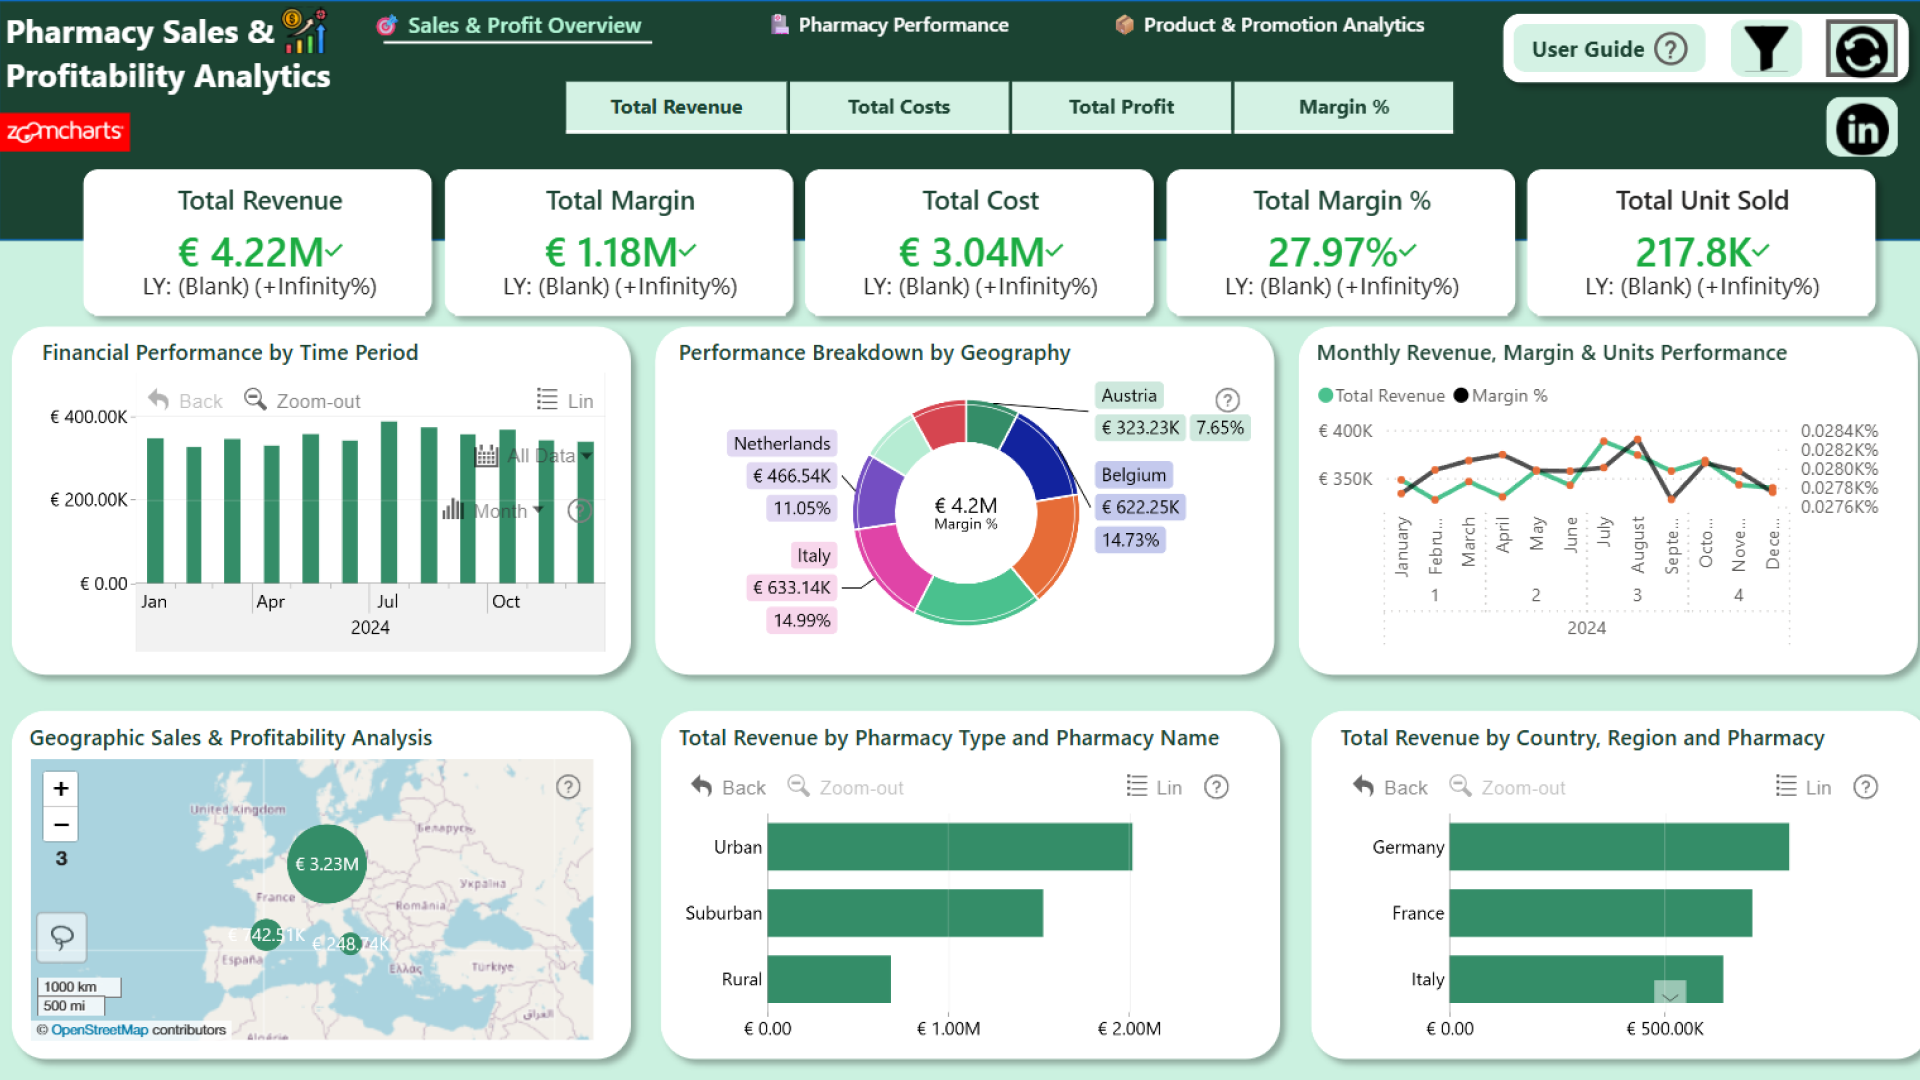
Task: Click help icon on the map panel
Action: 568,787
